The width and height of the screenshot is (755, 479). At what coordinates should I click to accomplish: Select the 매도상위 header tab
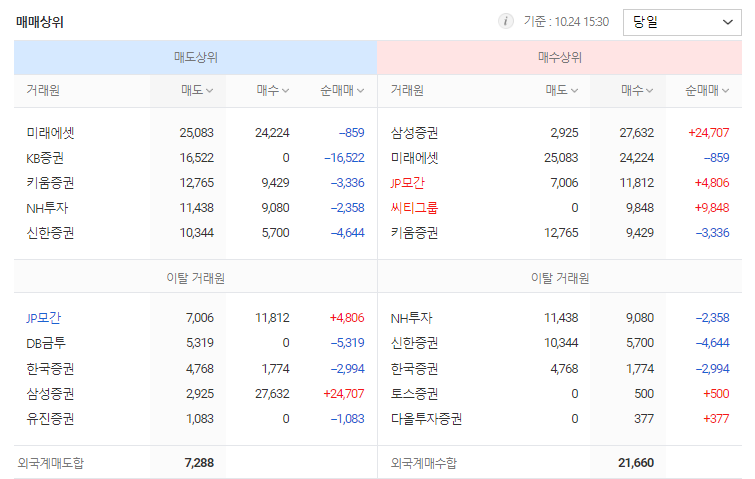click(195, 57)
